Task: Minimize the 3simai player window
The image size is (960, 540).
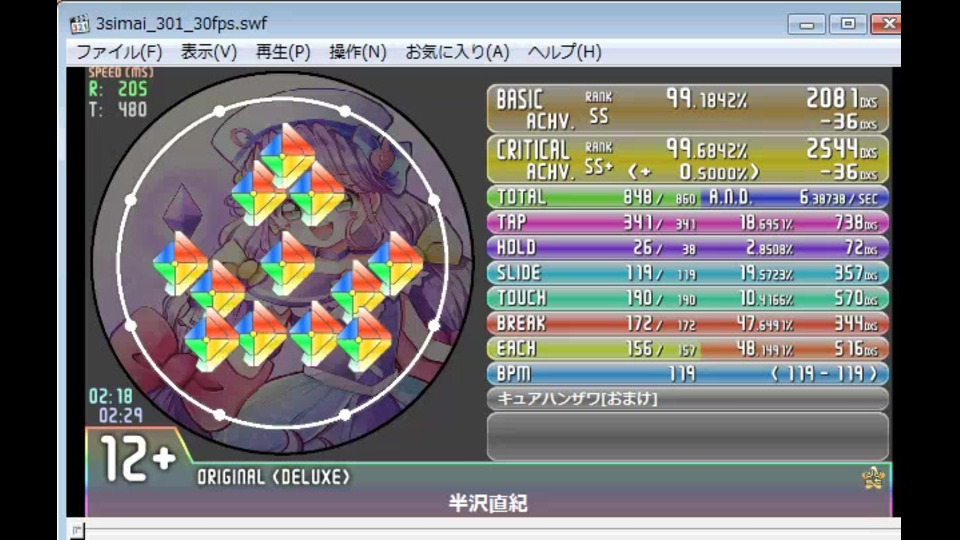Action: pos(806,24)
